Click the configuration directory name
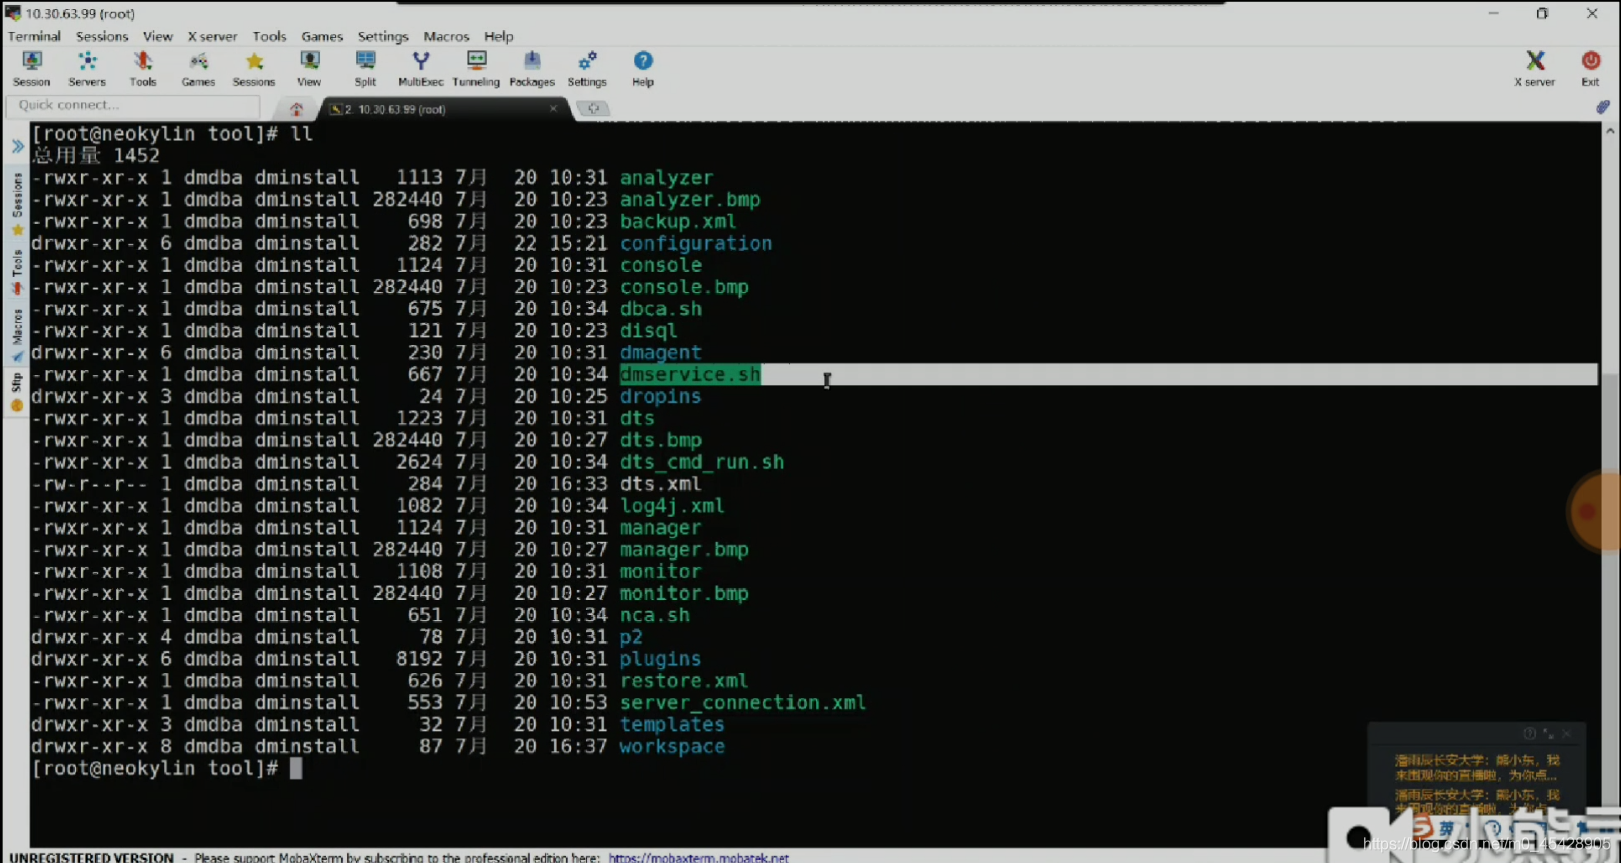The height and width of the screenshot is (863, 1621). [695, 243]
